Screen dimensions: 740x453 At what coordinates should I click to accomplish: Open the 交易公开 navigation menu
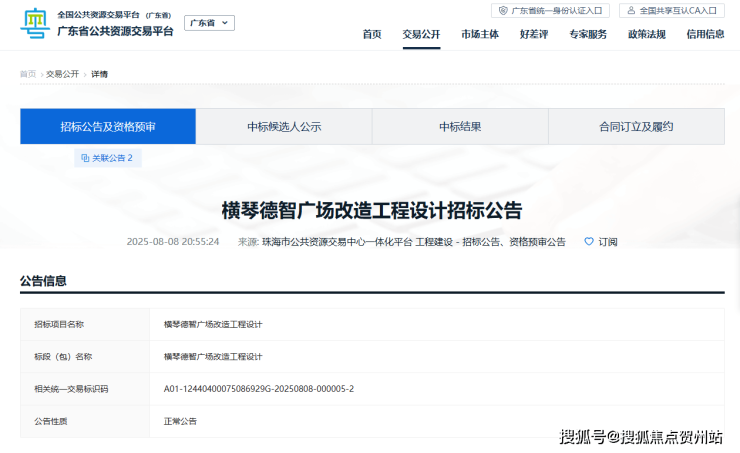click(x=421, y=34)
